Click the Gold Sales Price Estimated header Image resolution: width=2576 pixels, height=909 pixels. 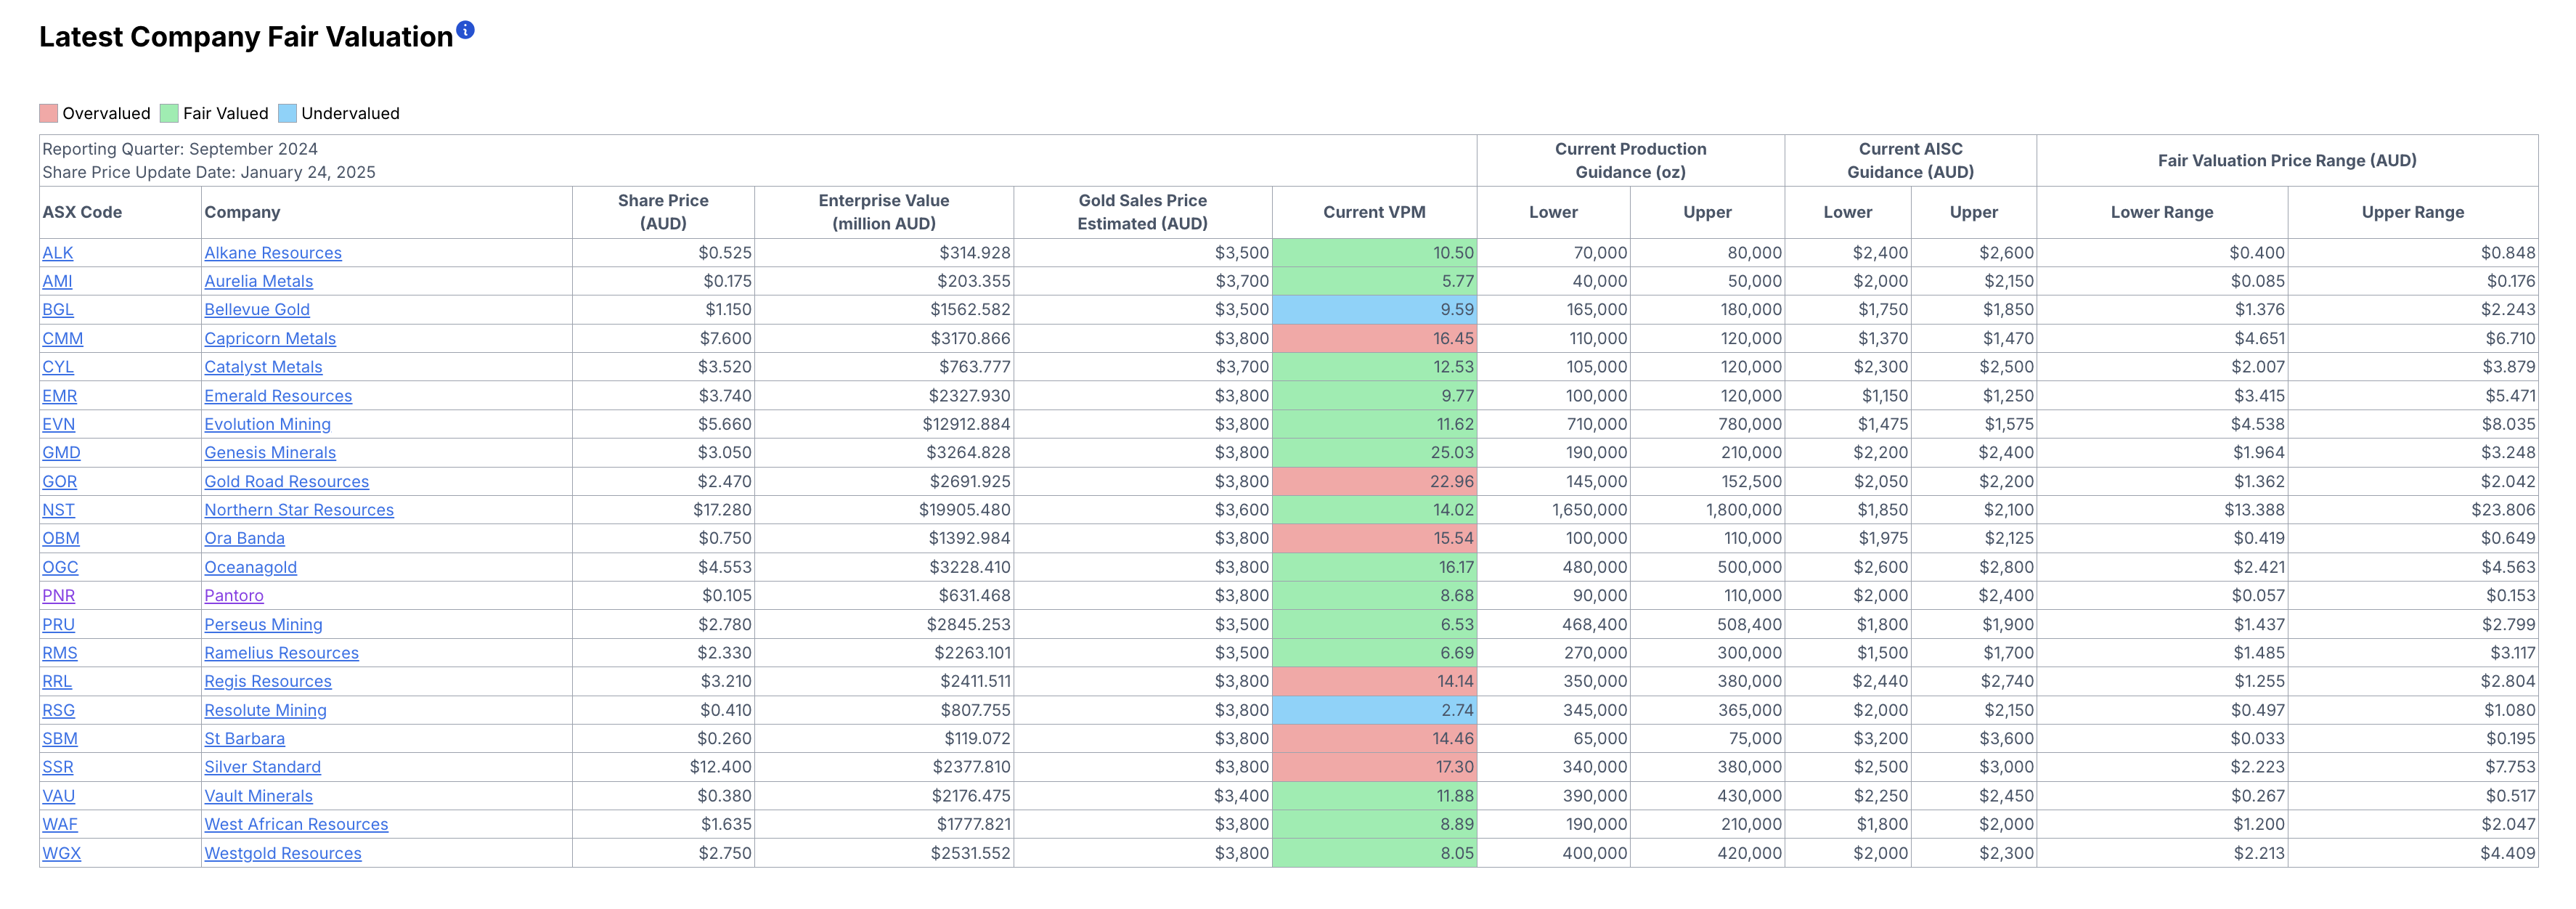(1142, 212)
